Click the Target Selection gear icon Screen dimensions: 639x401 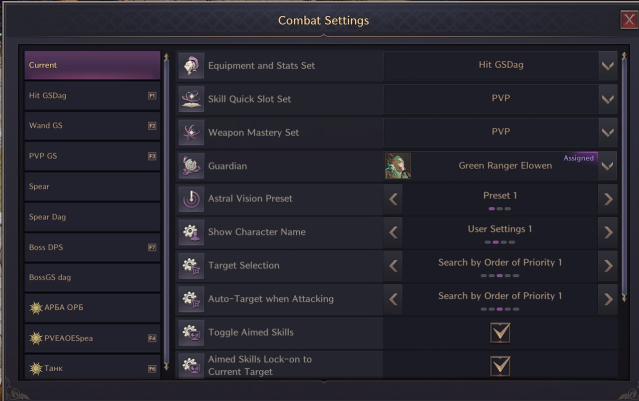point(191,265)
